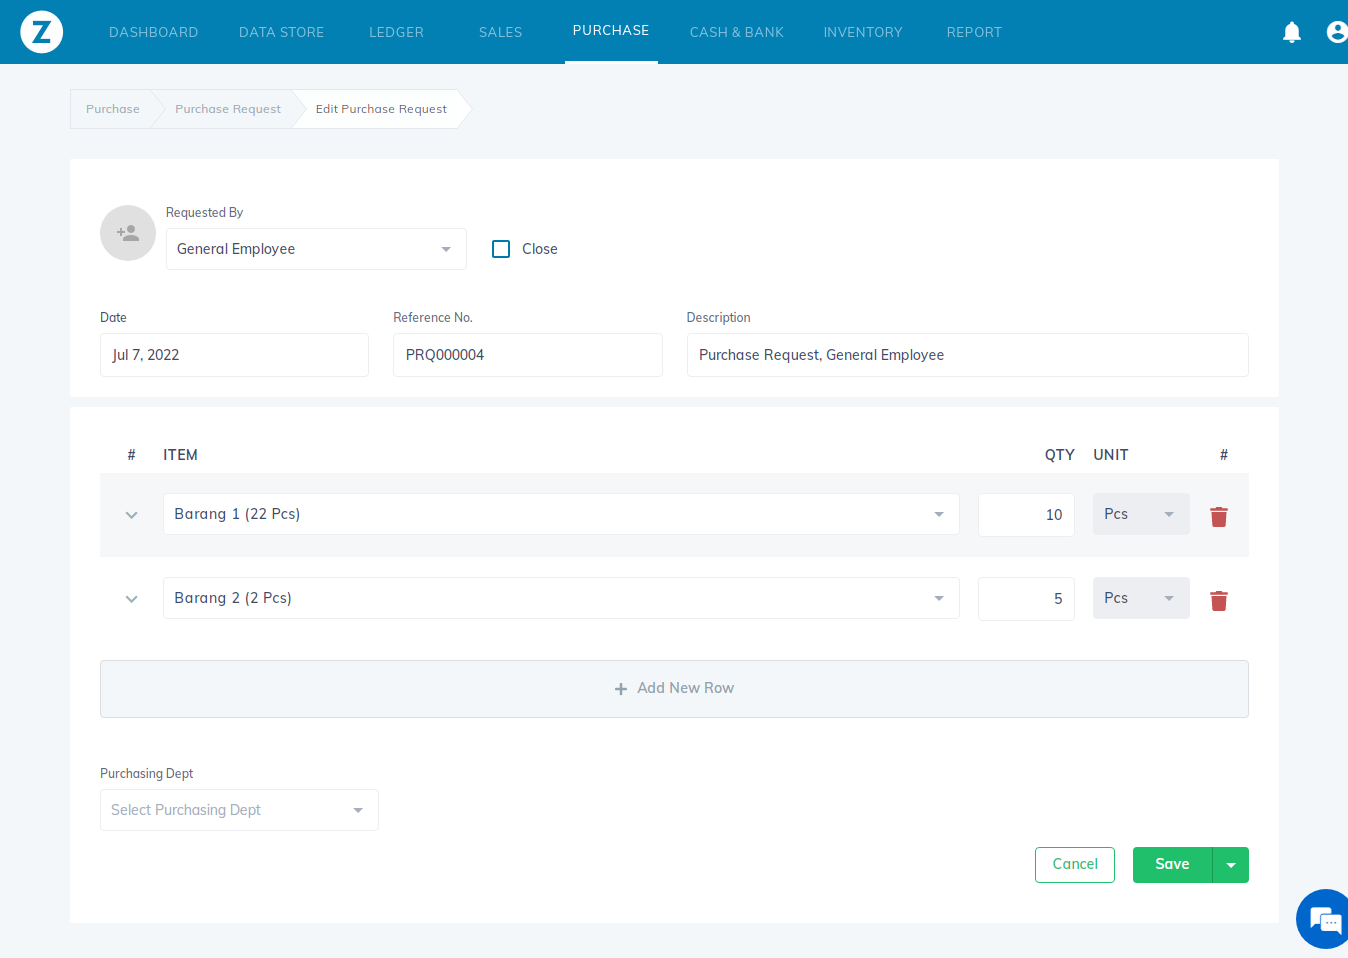Open the Barang 1 item dropdown
Viewport: 1348px width, 958px height.
click(x=561, y=514)
